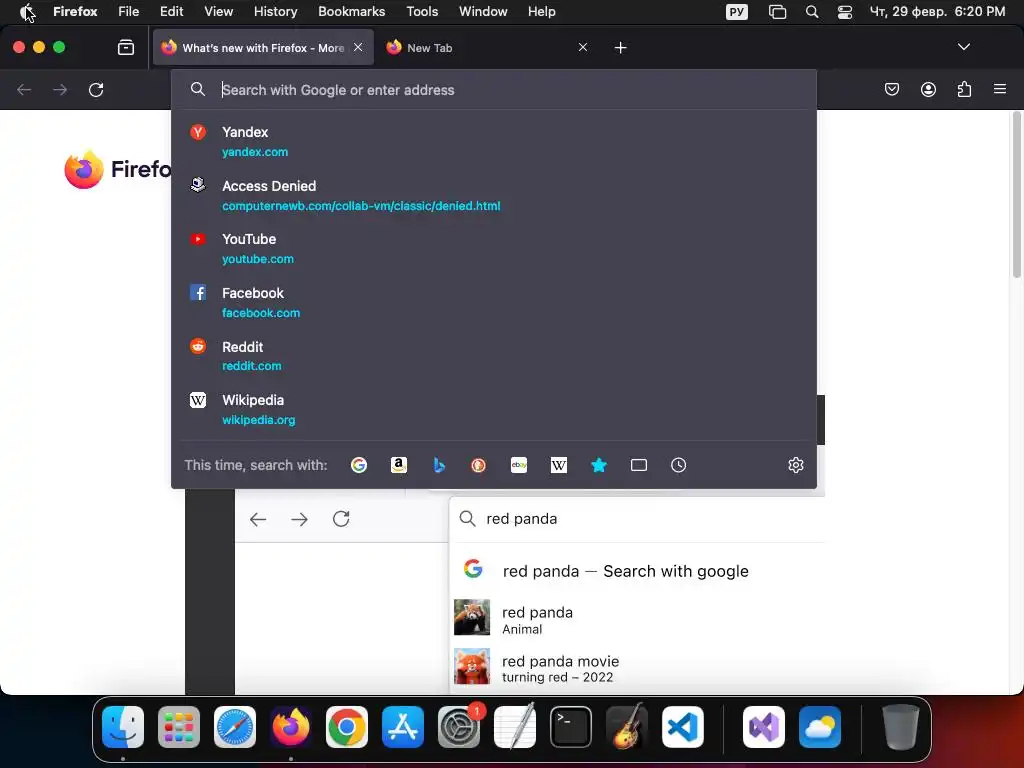Open search settings gear in dropdown

pyautogui.click(x=795, y=465)
